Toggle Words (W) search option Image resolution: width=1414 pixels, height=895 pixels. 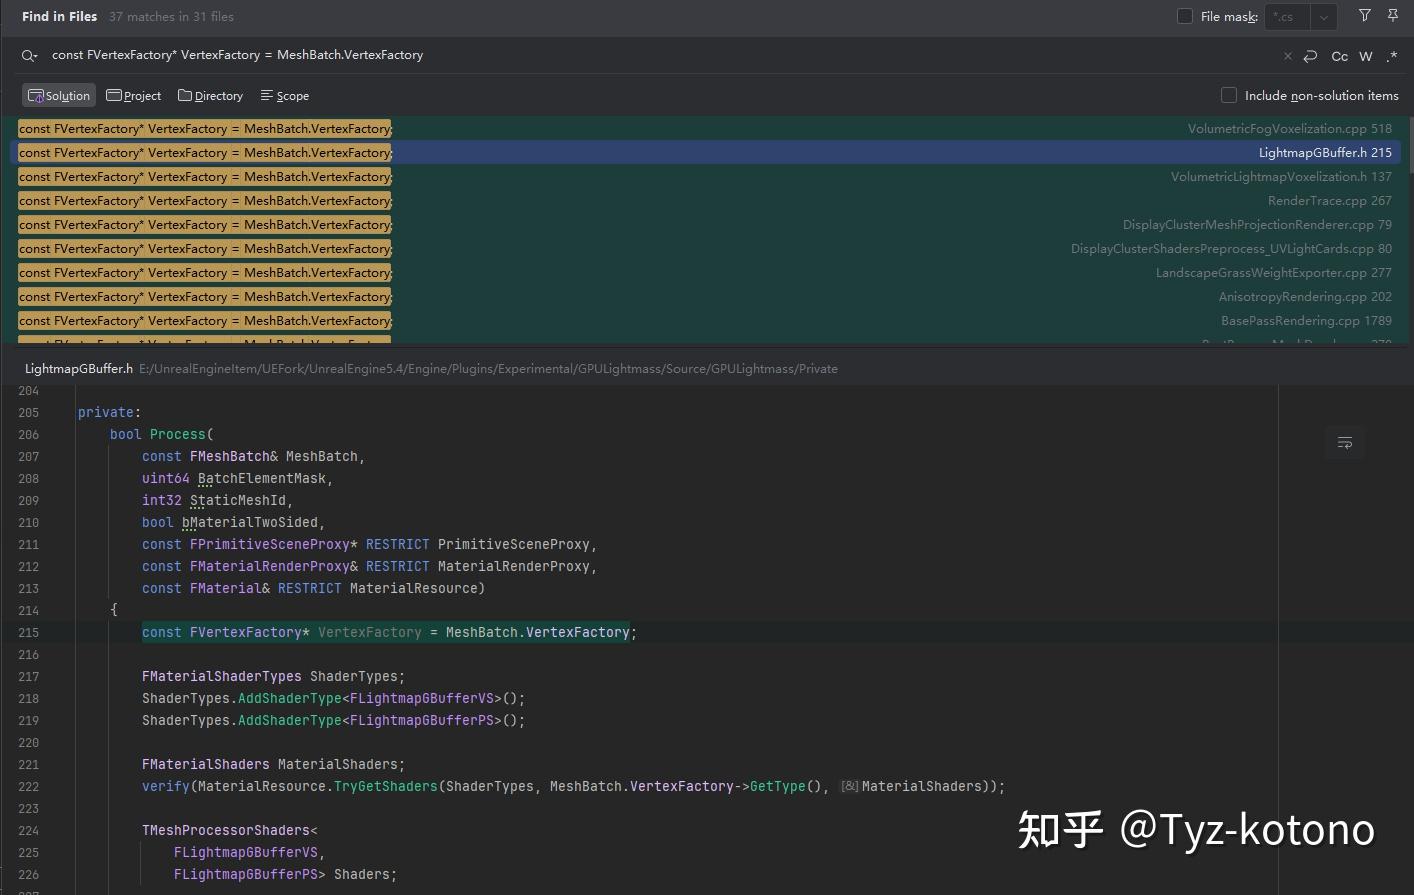point(1366,56)
